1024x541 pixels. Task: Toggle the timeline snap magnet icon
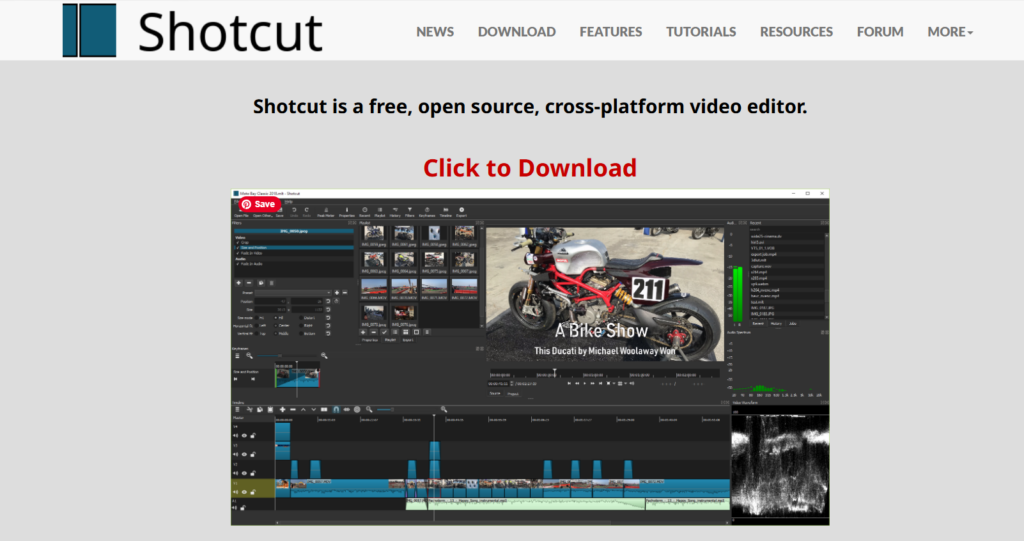336,409
